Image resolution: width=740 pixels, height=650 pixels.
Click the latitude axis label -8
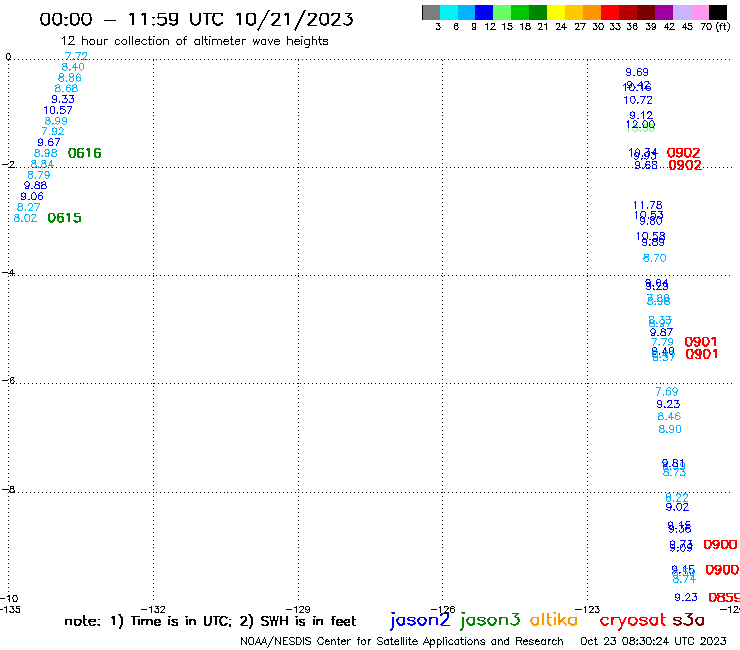point(8,490)
